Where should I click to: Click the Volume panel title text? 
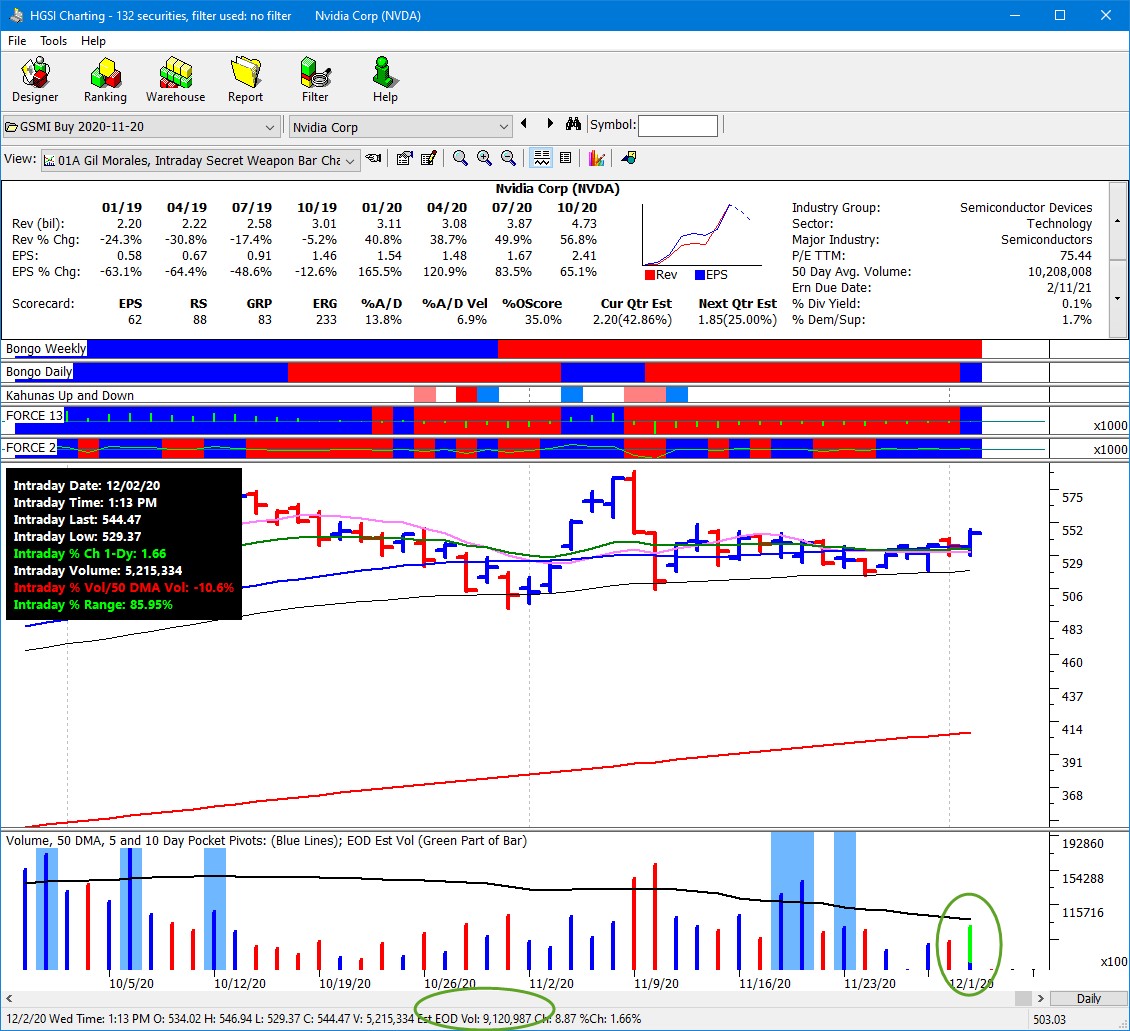point(267,841)
